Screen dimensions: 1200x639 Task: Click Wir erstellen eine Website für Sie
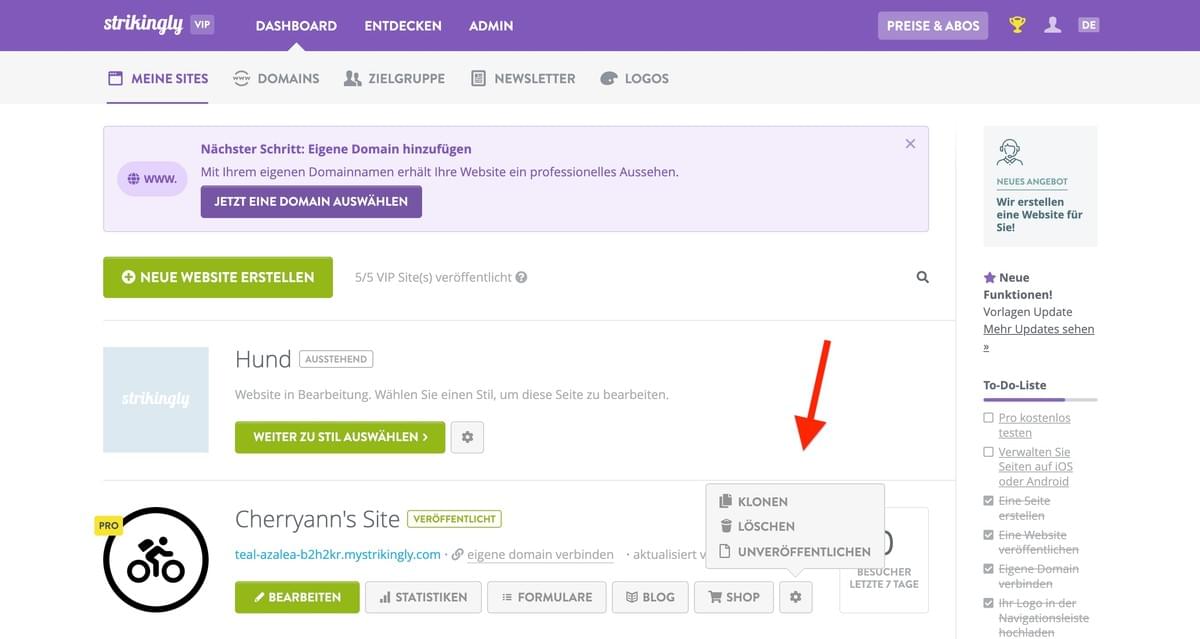1039,214
